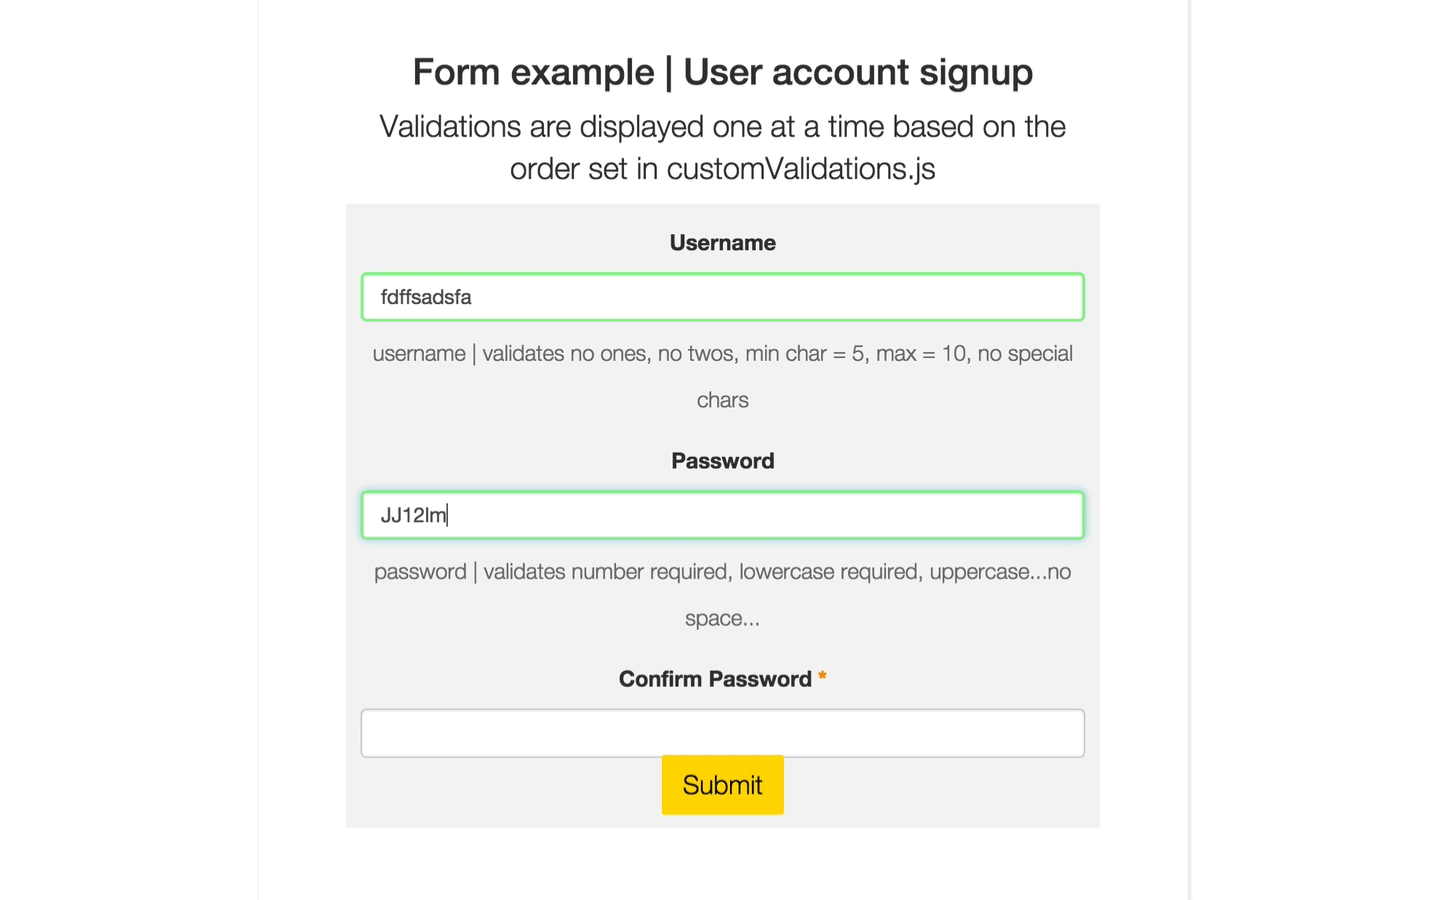Click the bold Password label above its field

(x=722, y=461)
